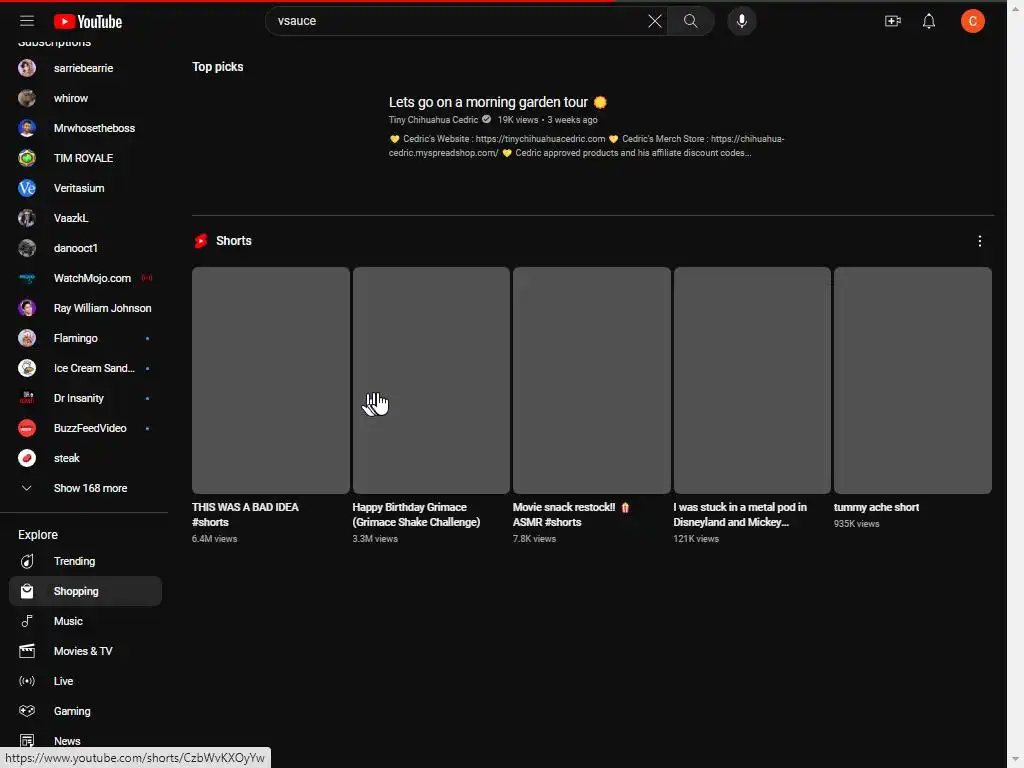Click the magnifier search button
The image size is (1024, 768).
click(x=690, y=21)
